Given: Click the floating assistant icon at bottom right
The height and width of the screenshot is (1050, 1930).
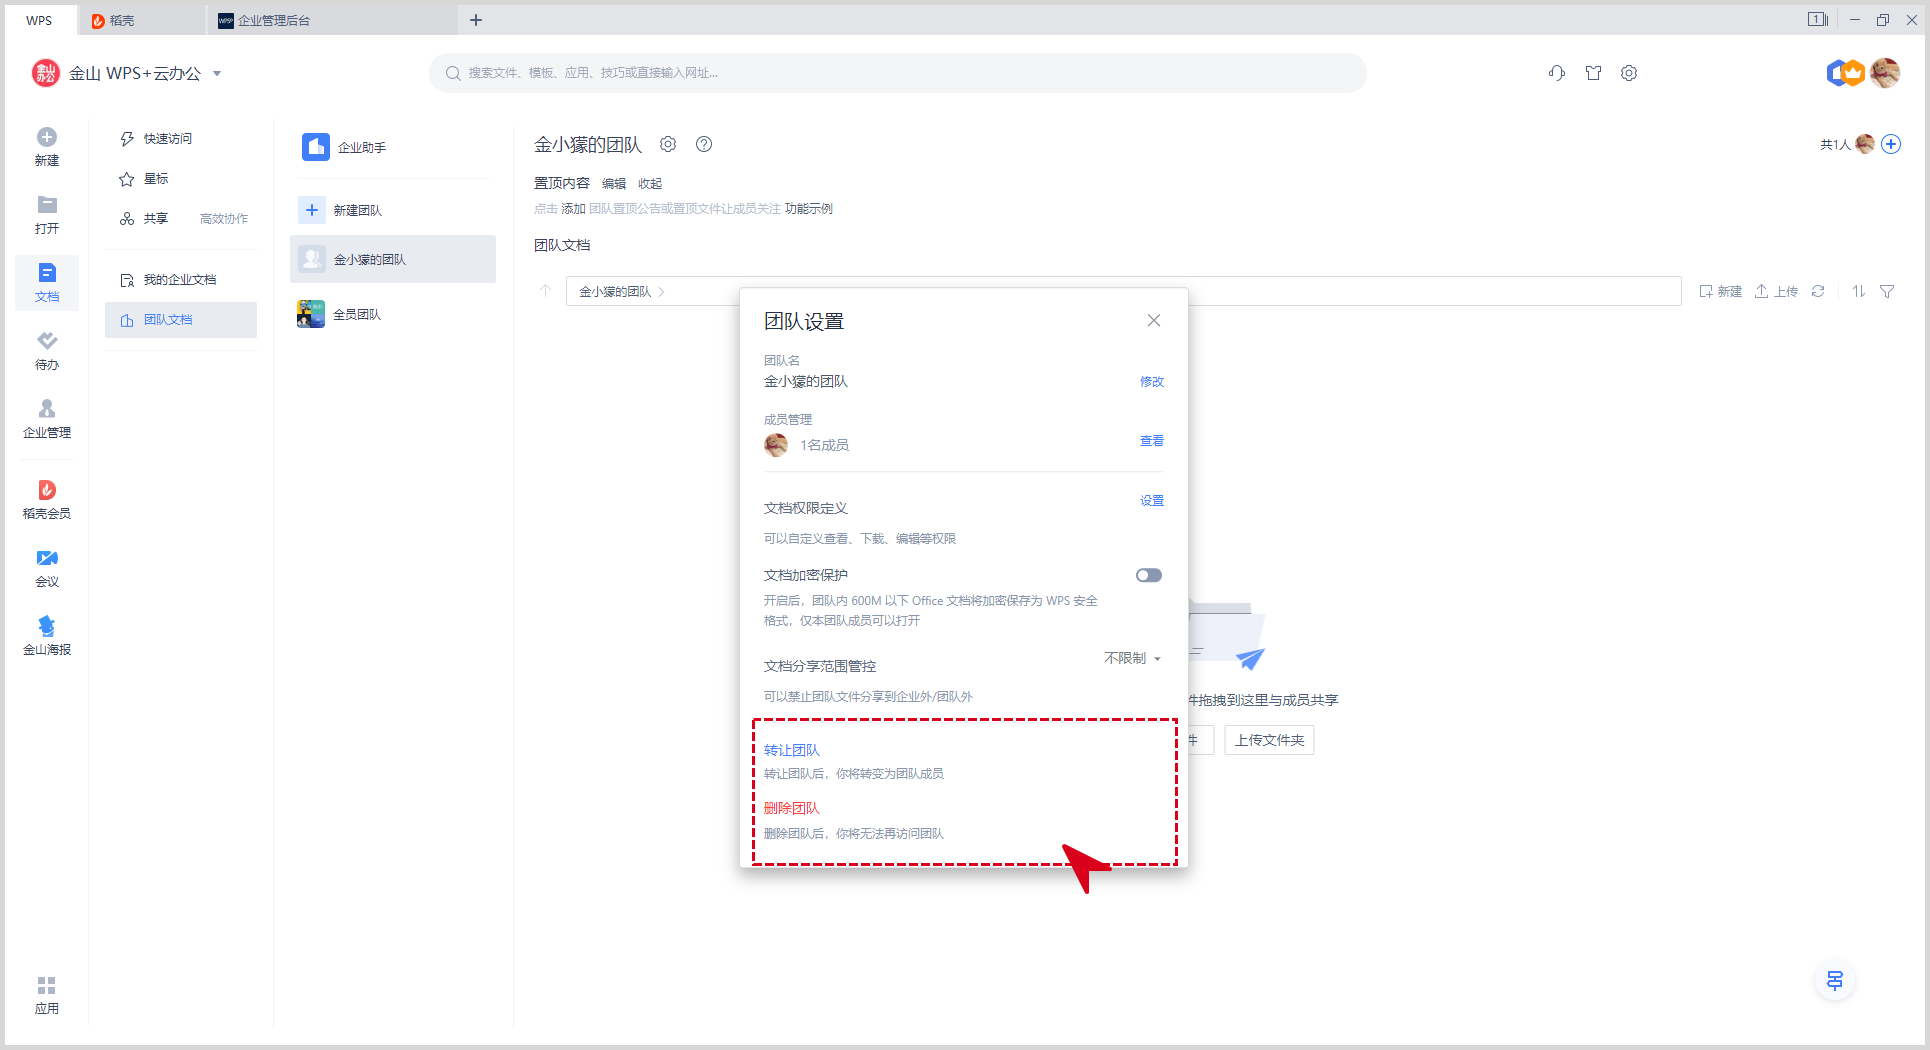Looking at the screenshot, I should pyautogui.click(x=1835, y=980).
